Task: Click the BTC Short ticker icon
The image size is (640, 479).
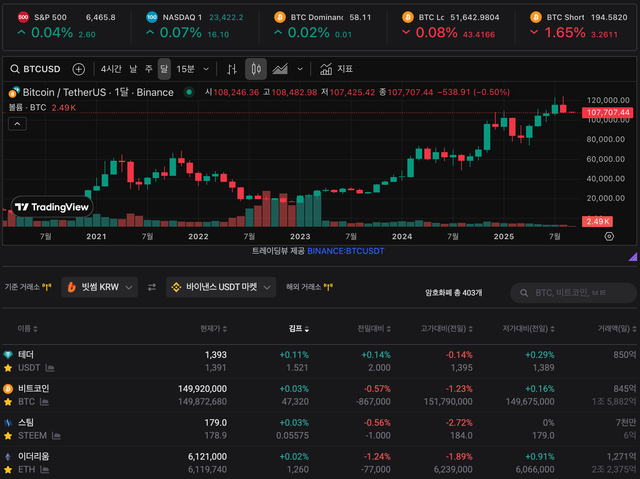Action: [536, 17]
